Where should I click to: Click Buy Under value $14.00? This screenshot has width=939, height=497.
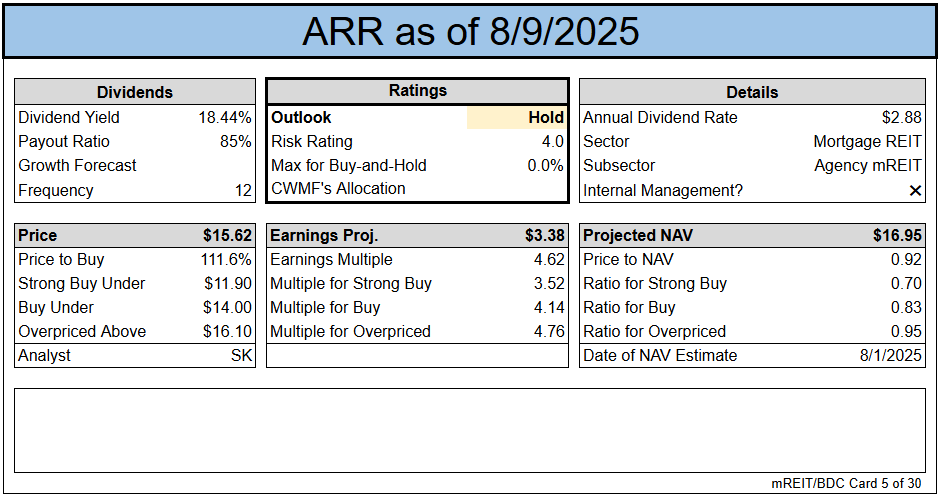pyautogui.click(x=228, y=307)
